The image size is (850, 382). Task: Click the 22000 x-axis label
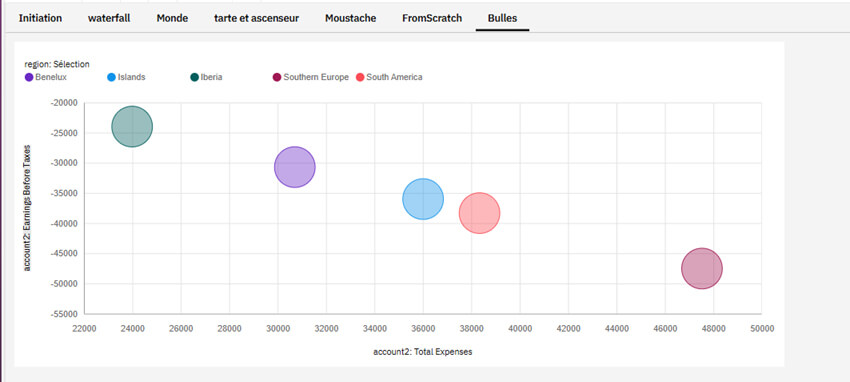point(85,328)
